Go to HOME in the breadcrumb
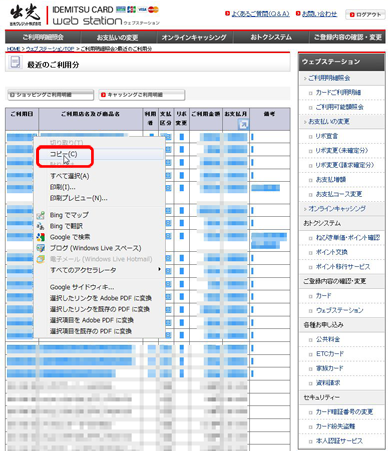The image size is (388, 451). pos(13,49)
